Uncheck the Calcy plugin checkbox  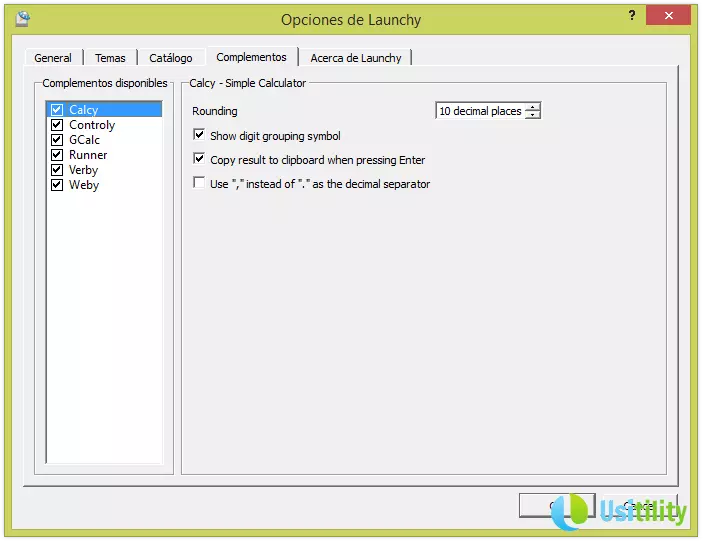click(x=57, y=110)
